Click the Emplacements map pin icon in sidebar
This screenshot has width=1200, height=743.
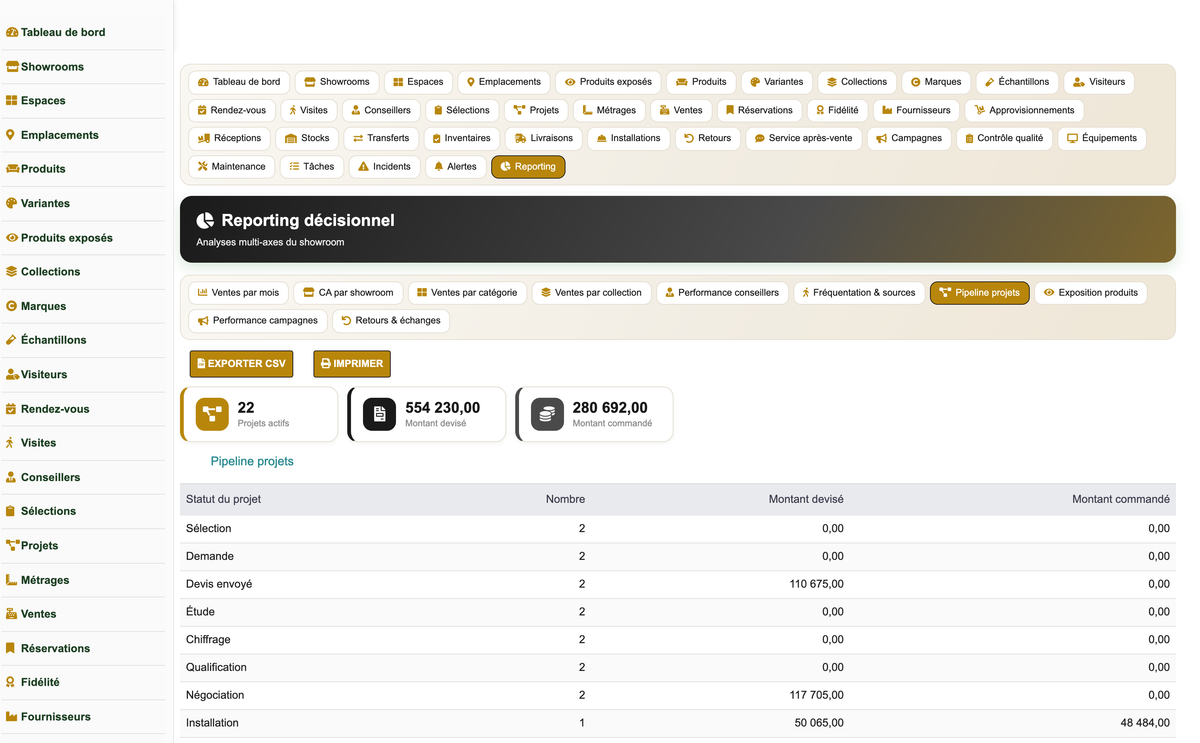pyautogui.click(x=10, y=135)
